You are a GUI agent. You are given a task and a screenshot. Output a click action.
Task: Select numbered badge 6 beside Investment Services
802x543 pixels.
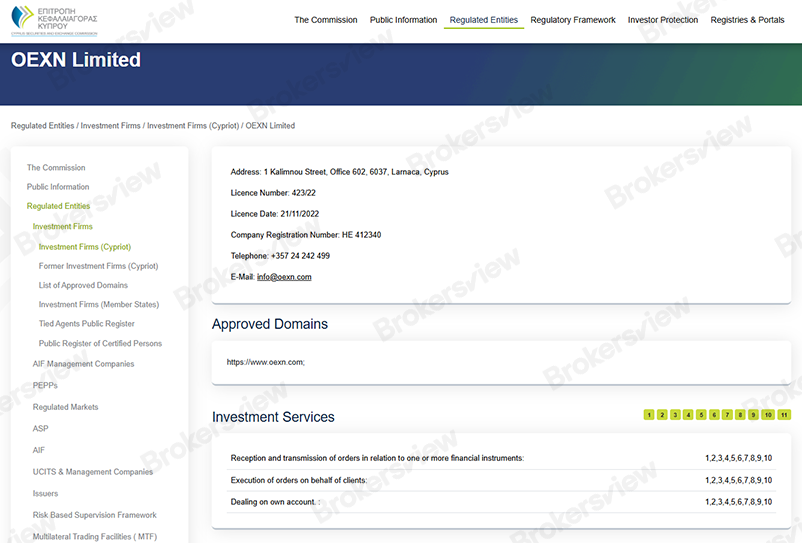714,415
